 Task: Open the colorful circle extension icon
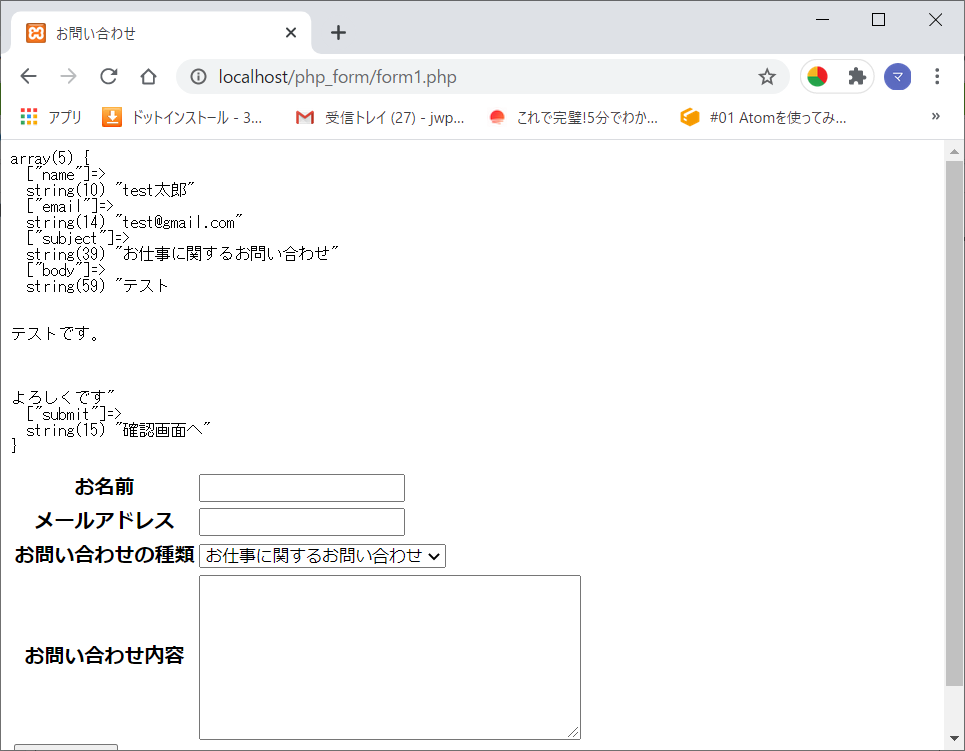pyautogui.click(x=817, y=77)
